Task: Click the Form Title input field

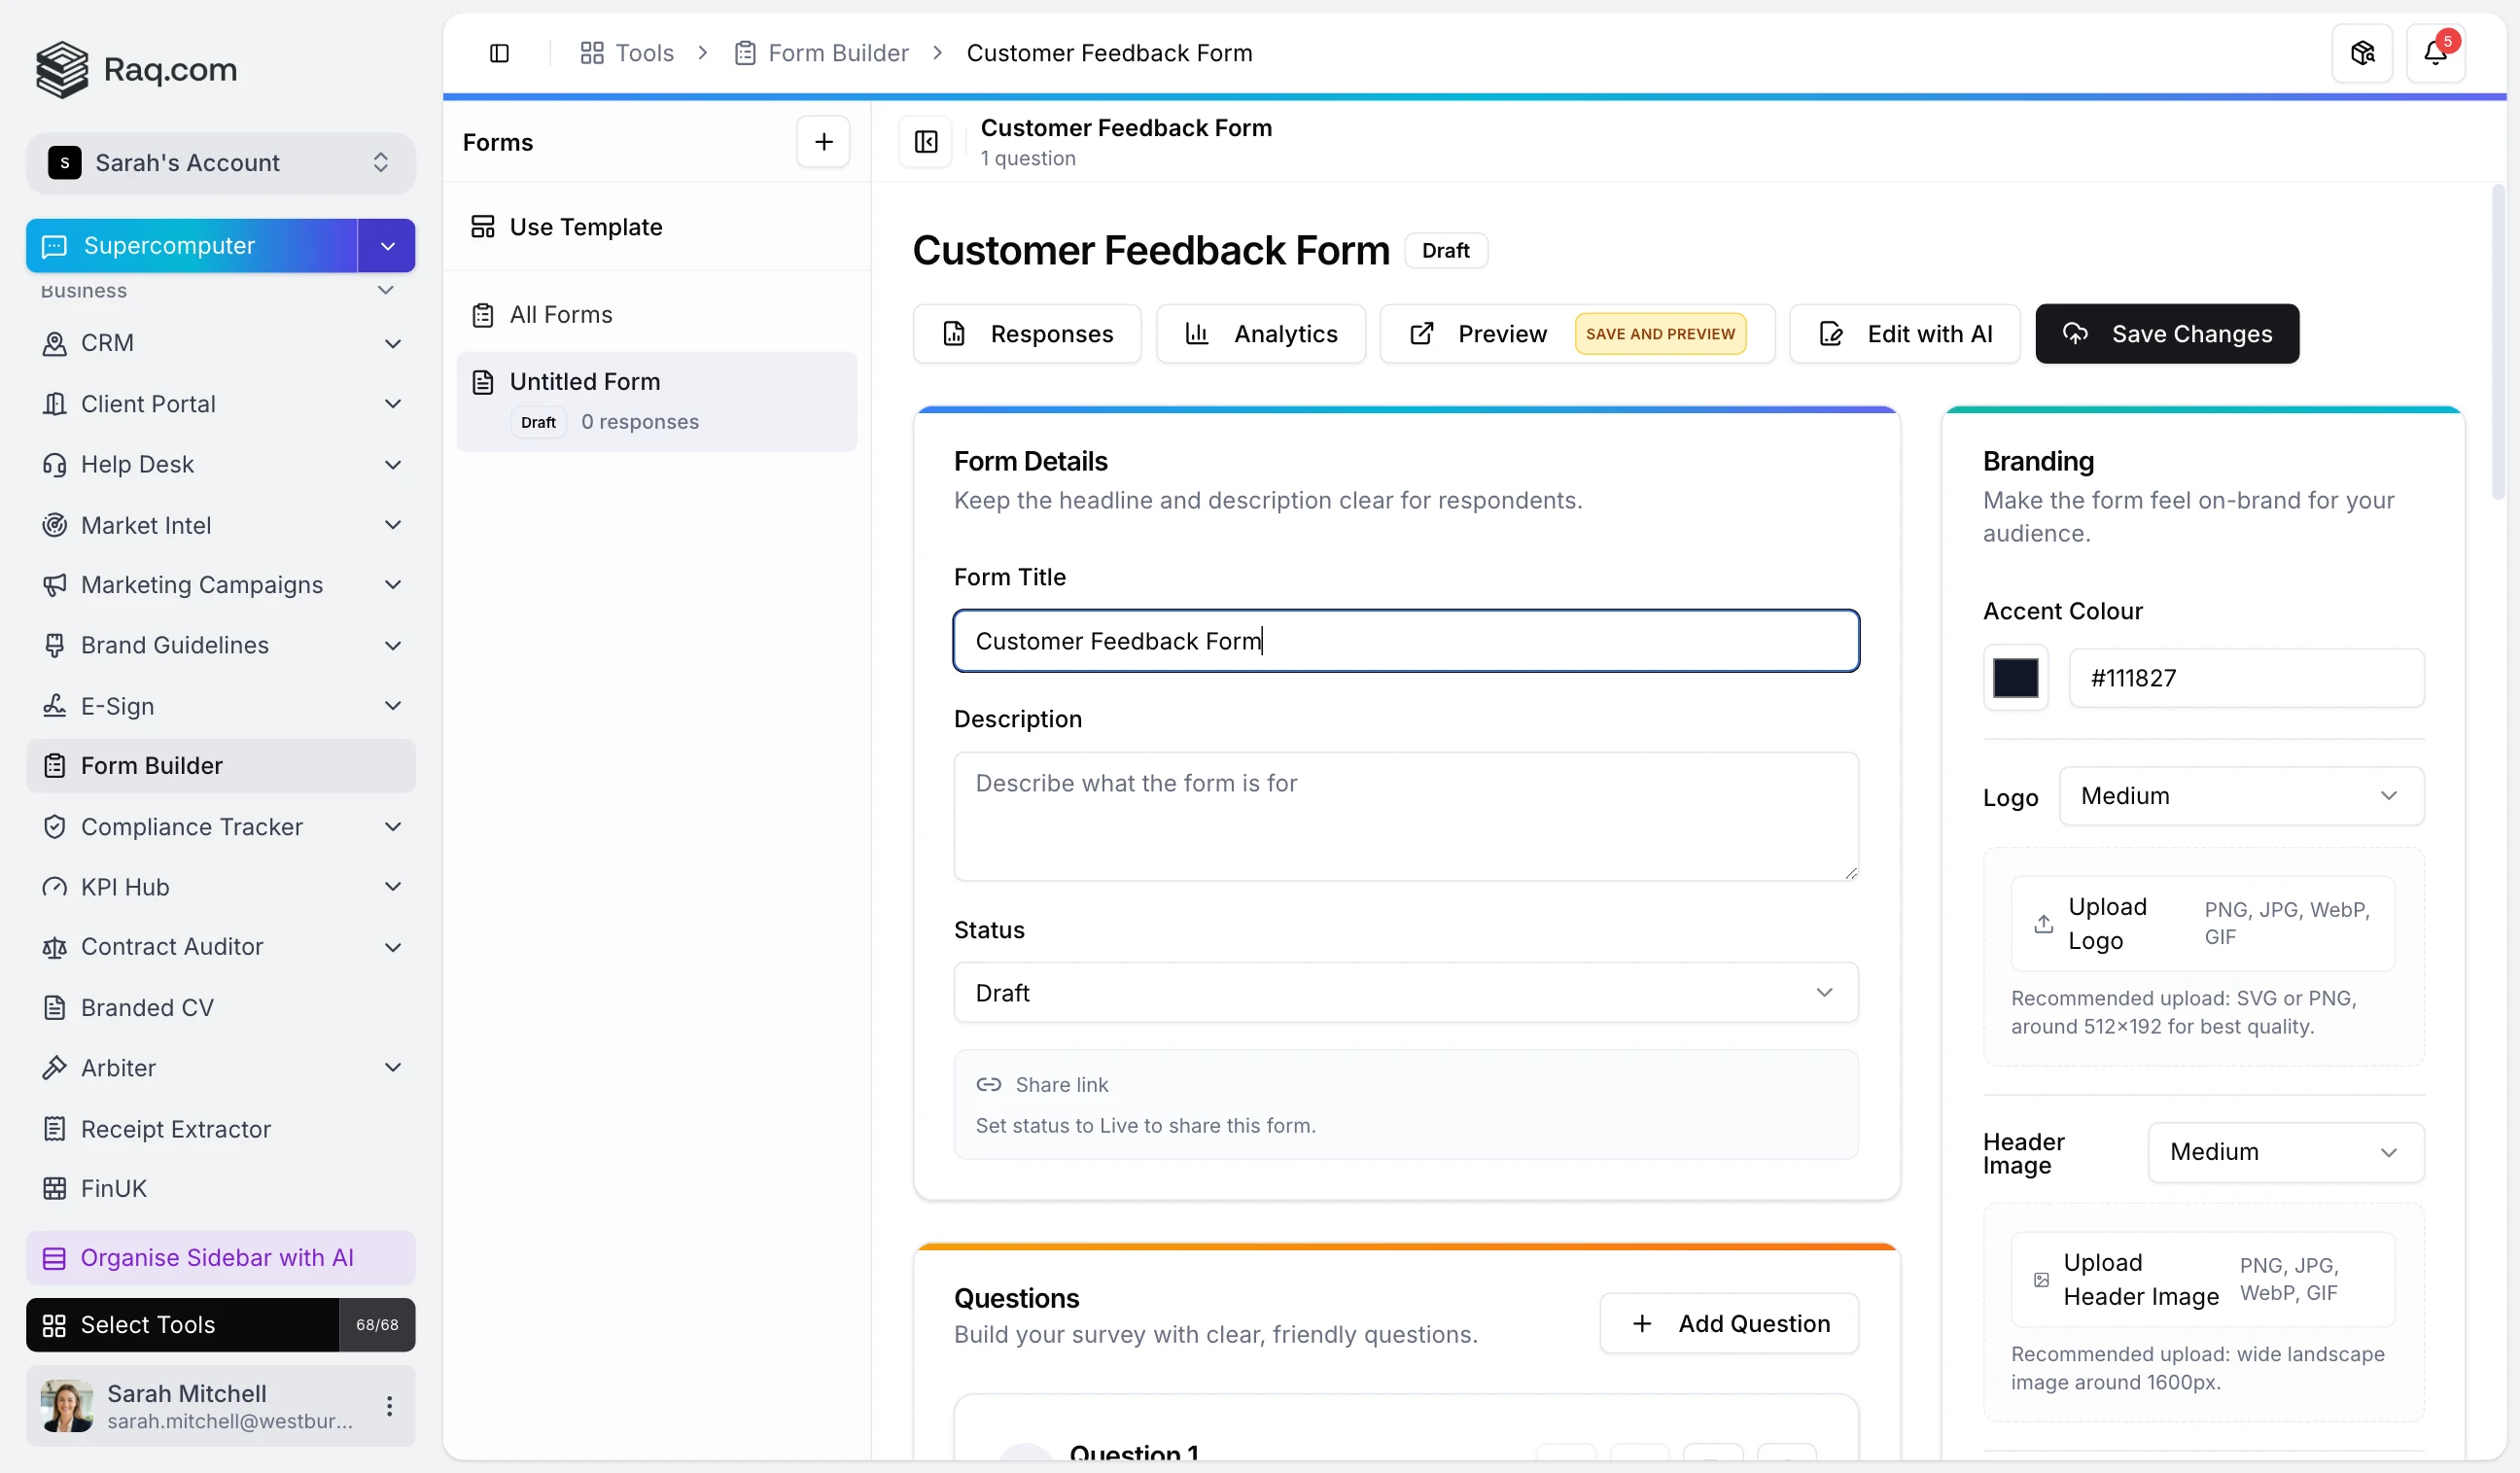Action: pyautogui.click(x=1405, y=641)
